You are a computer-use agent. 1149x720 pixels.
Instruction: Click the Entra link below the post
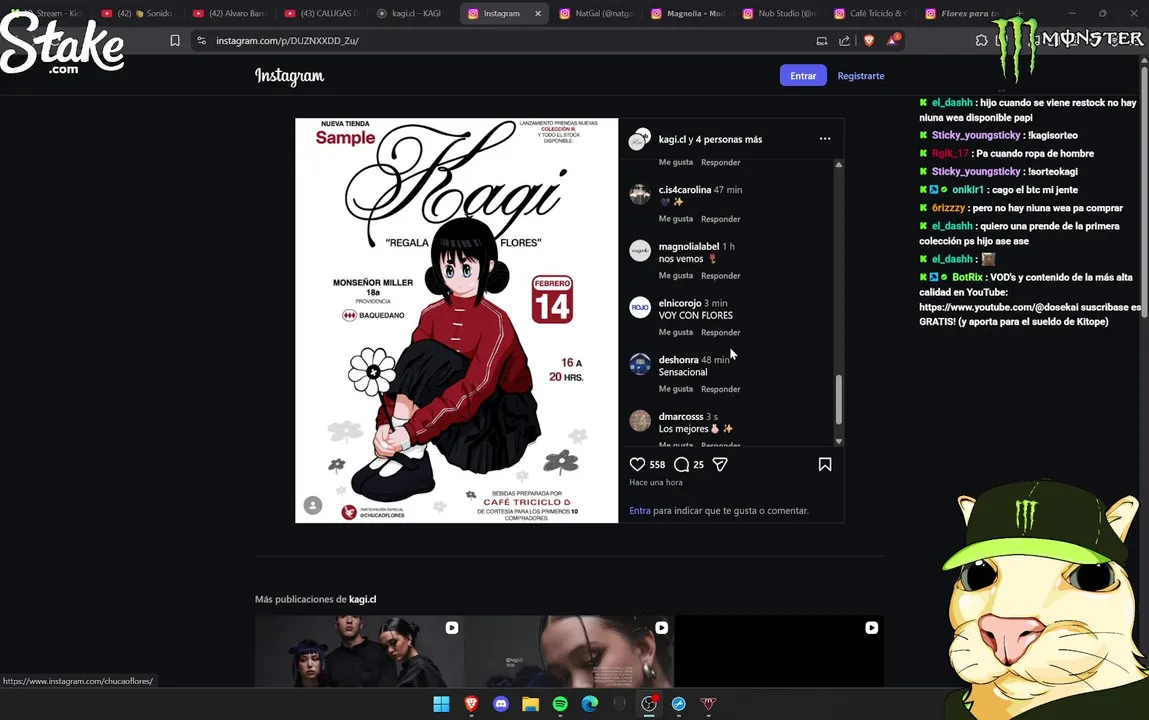tap(640, 511)
